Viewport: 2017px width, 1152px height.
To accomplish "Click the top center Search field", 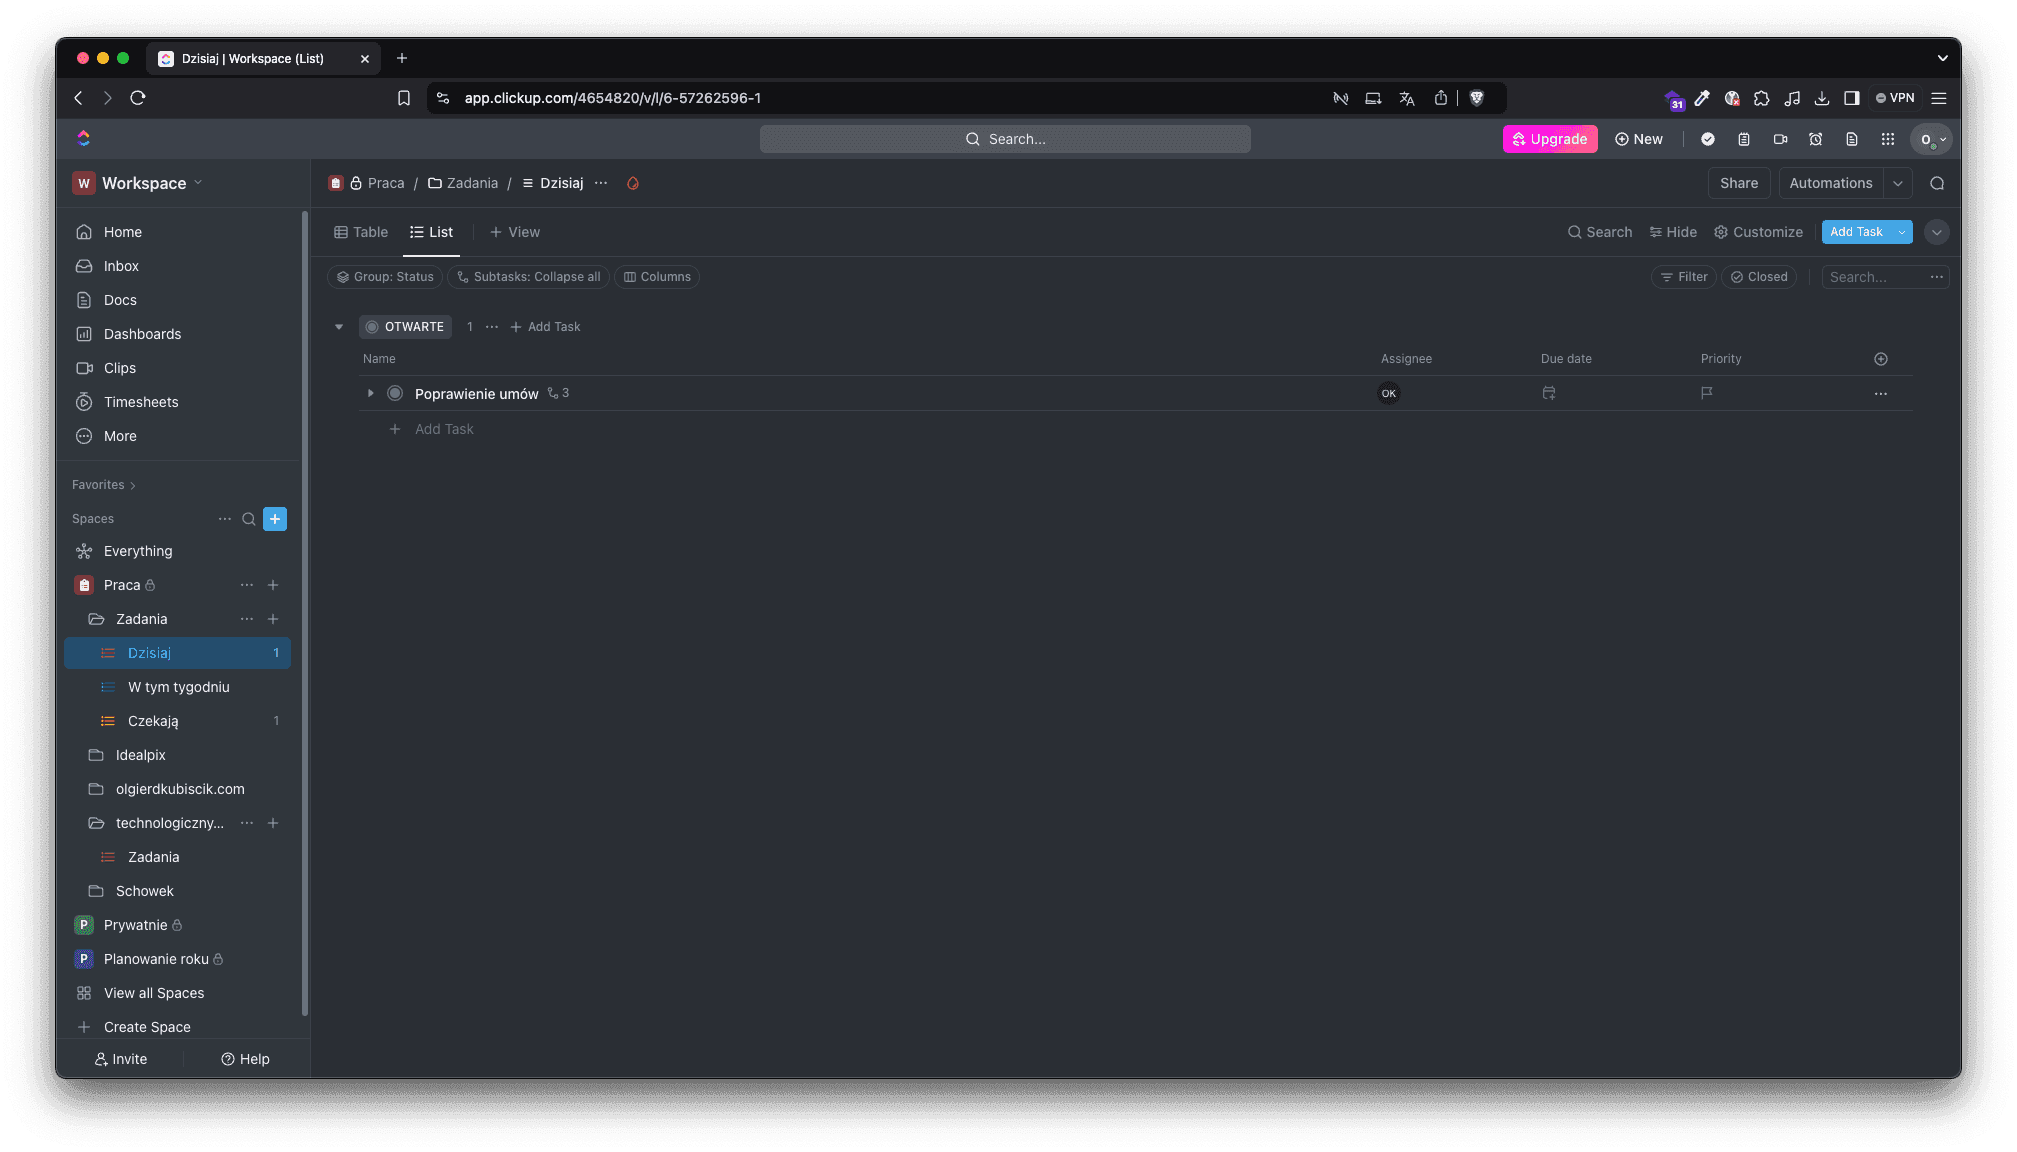I will 1005,139.
